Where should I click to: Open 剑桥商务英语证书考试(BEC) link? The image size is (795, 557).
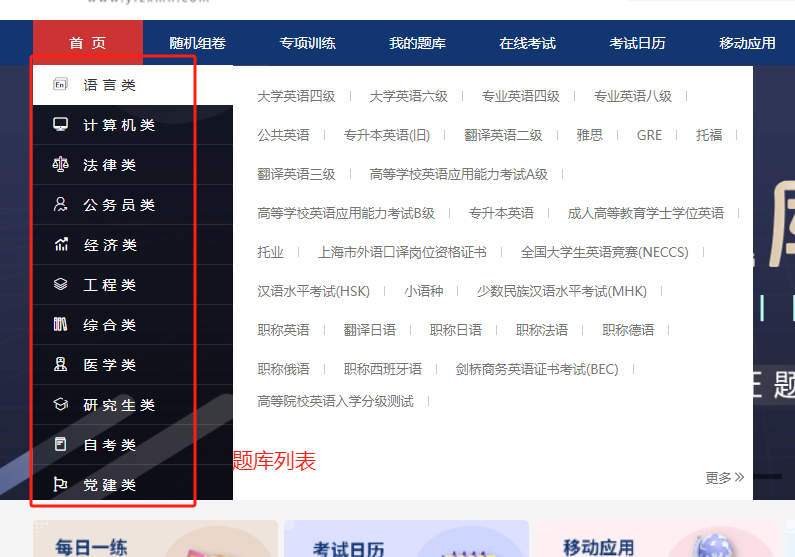537,369
